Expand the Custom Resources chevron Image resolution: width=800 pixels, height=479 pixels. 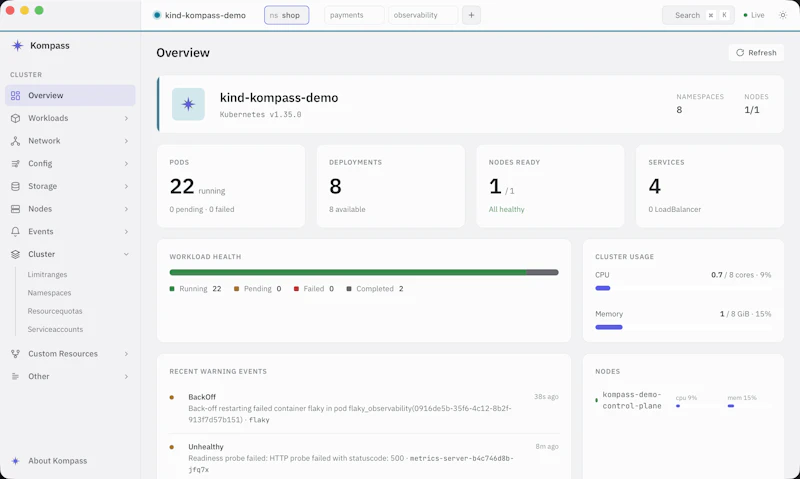click(x=126, y=354)
